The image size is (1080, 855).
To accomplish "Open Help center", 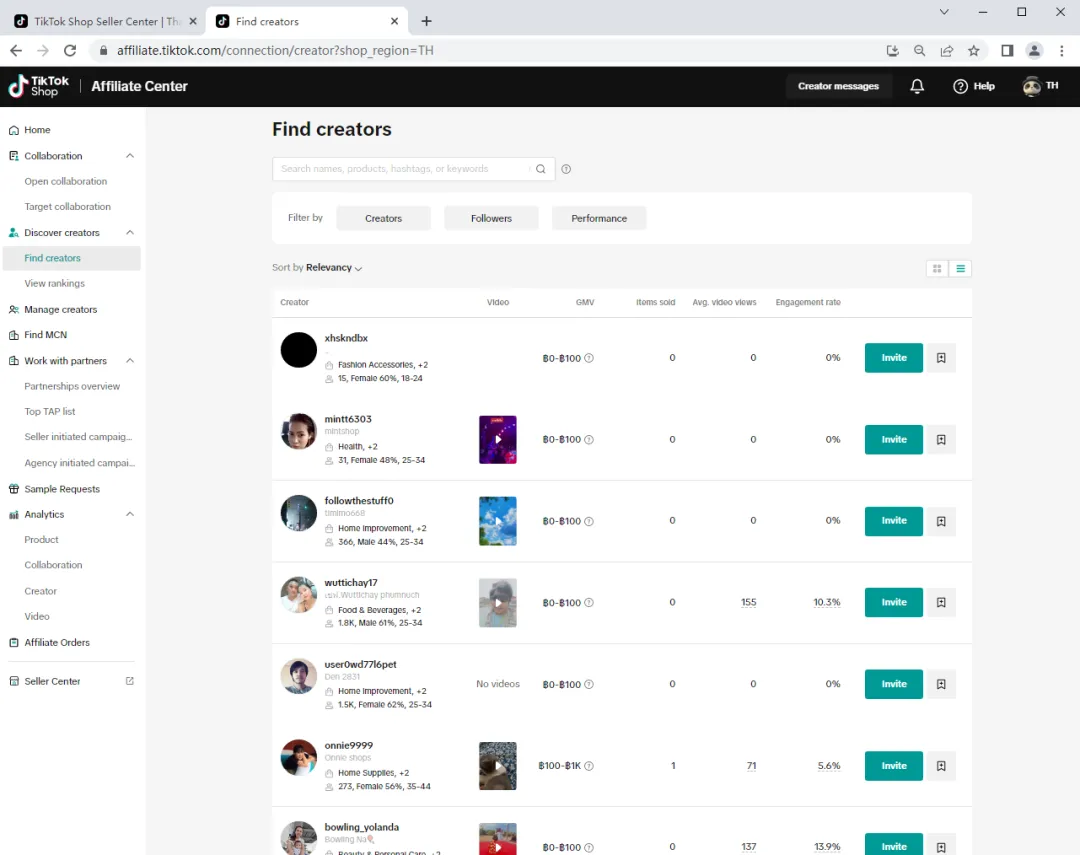I will click(x=974, y=86).
